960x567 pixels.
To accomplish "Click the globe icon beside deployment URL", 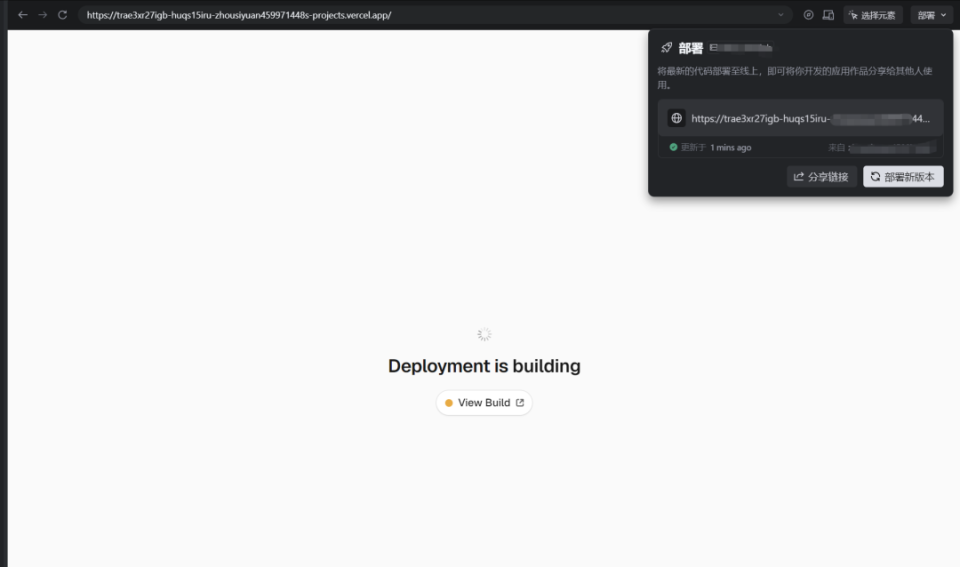I will (677, 118).
